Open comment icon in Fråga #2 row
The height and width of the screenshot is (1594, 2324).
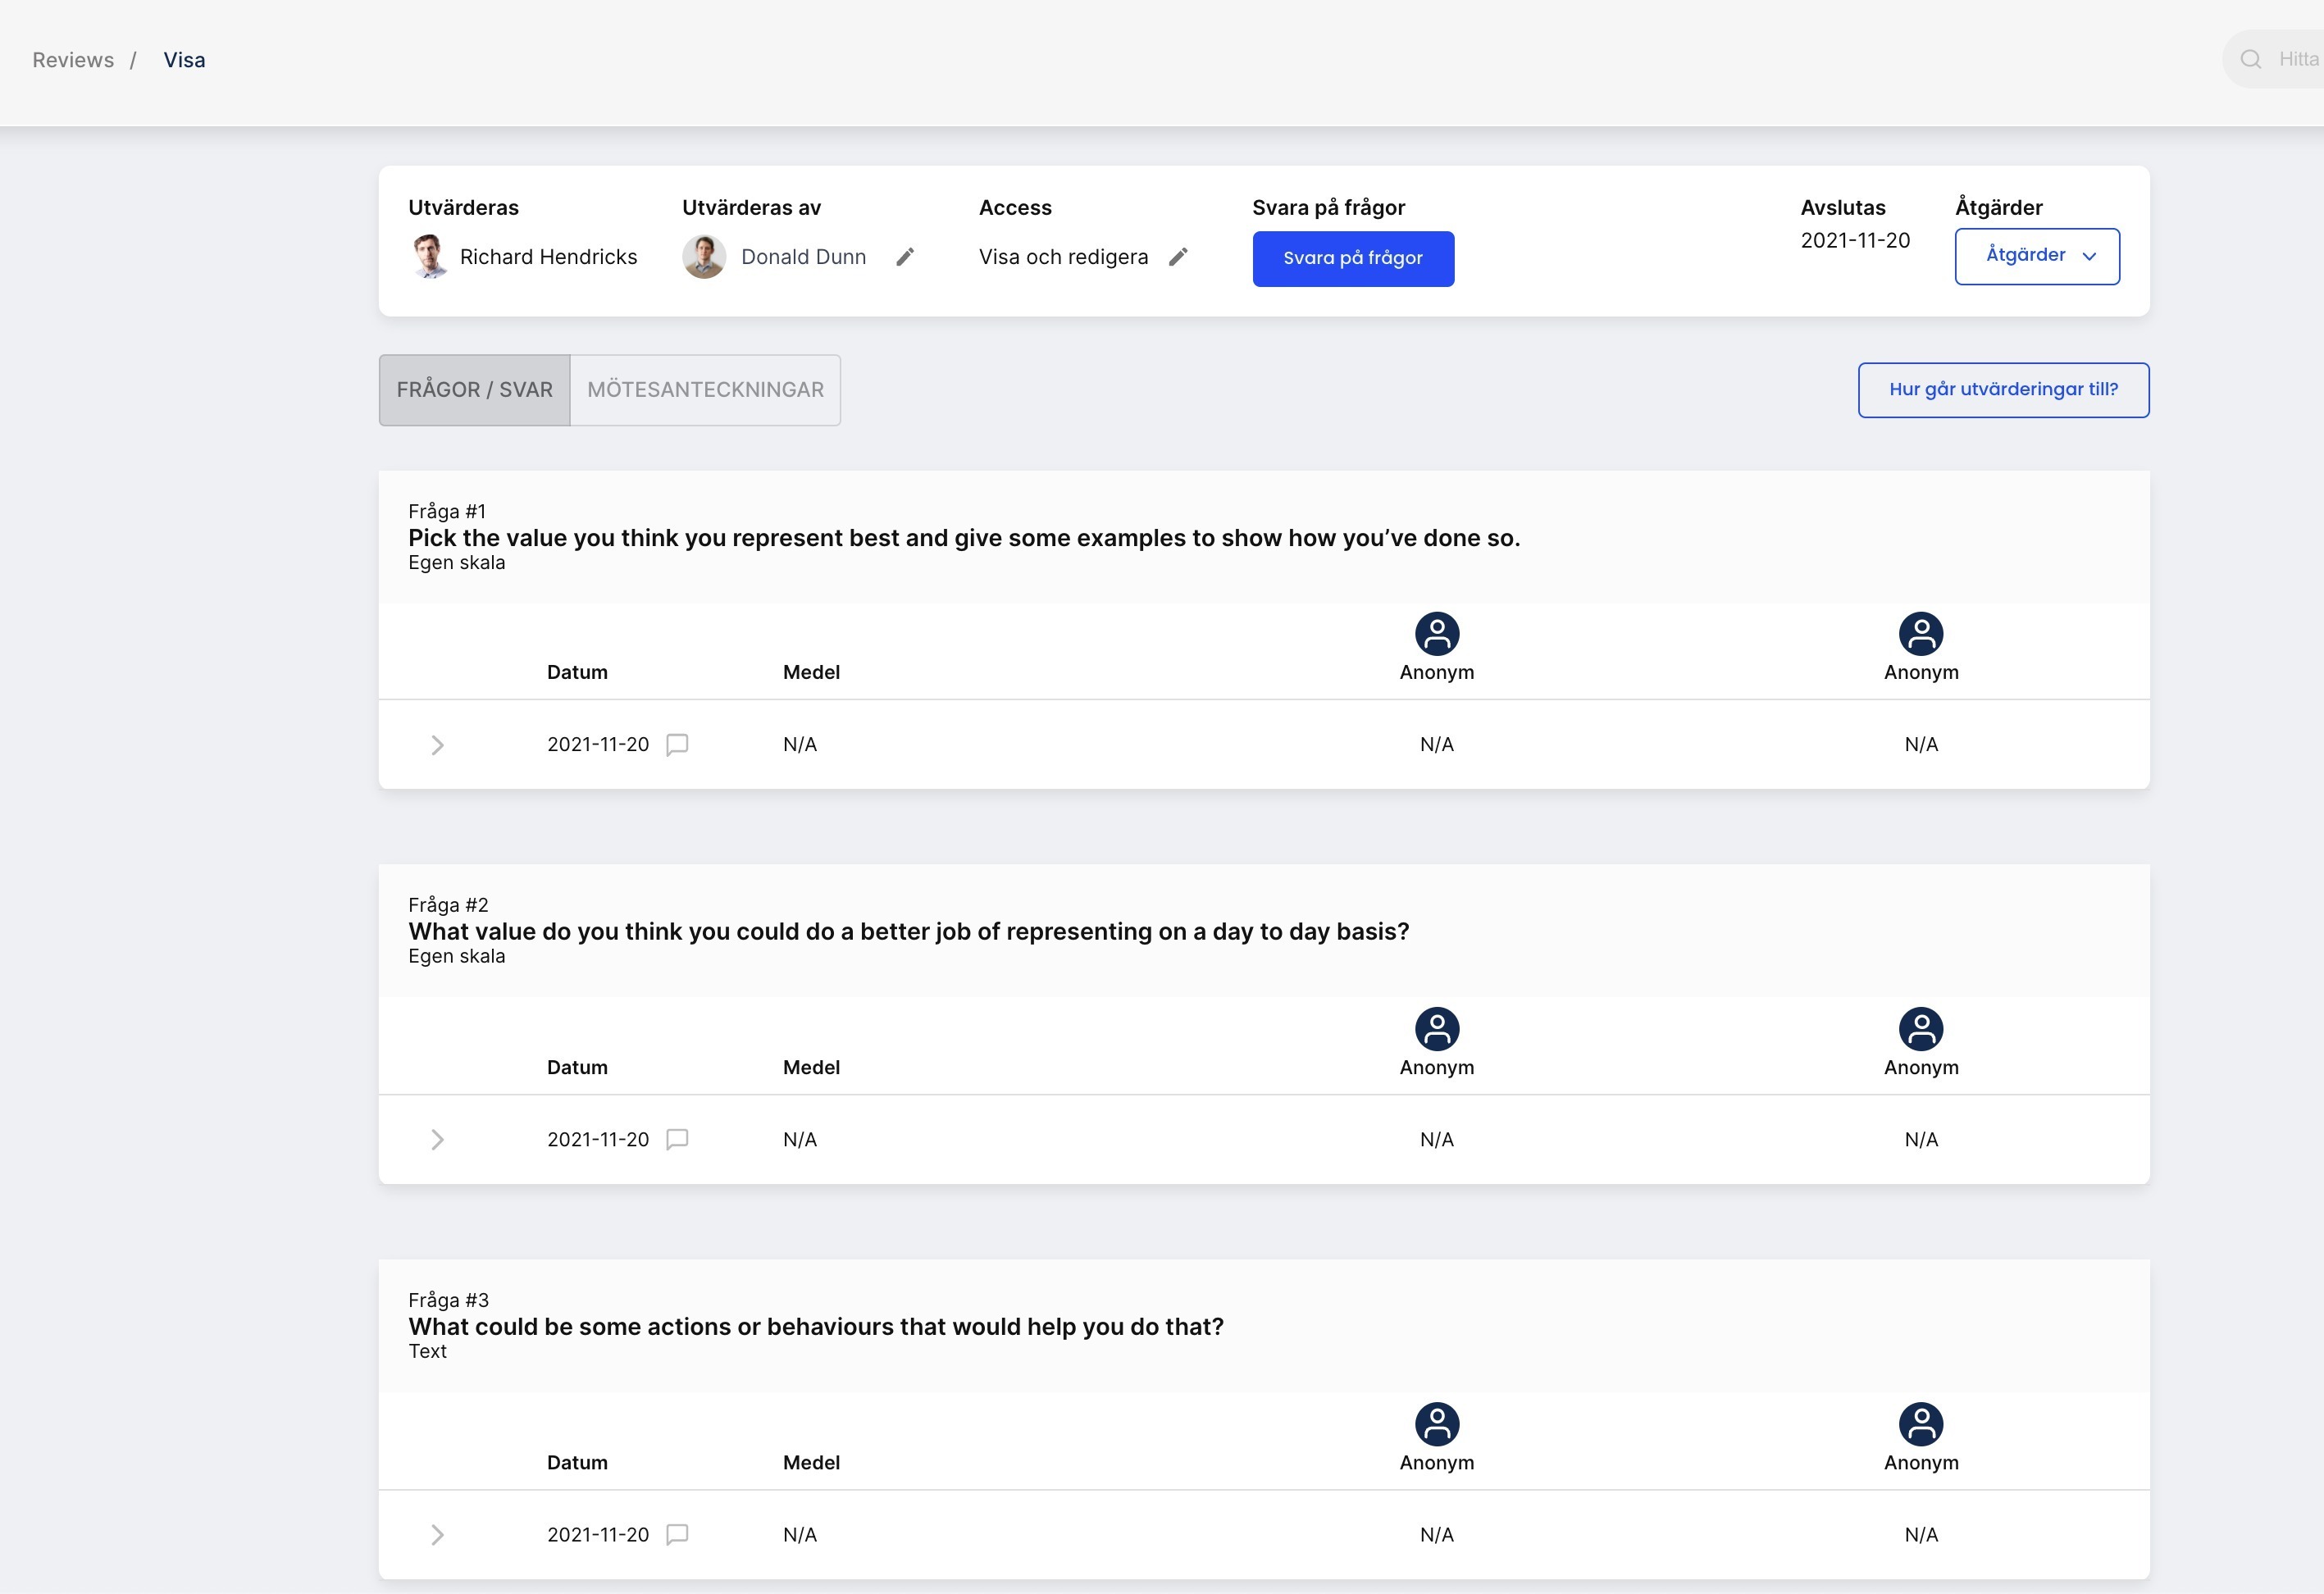tap(677, 1139)
